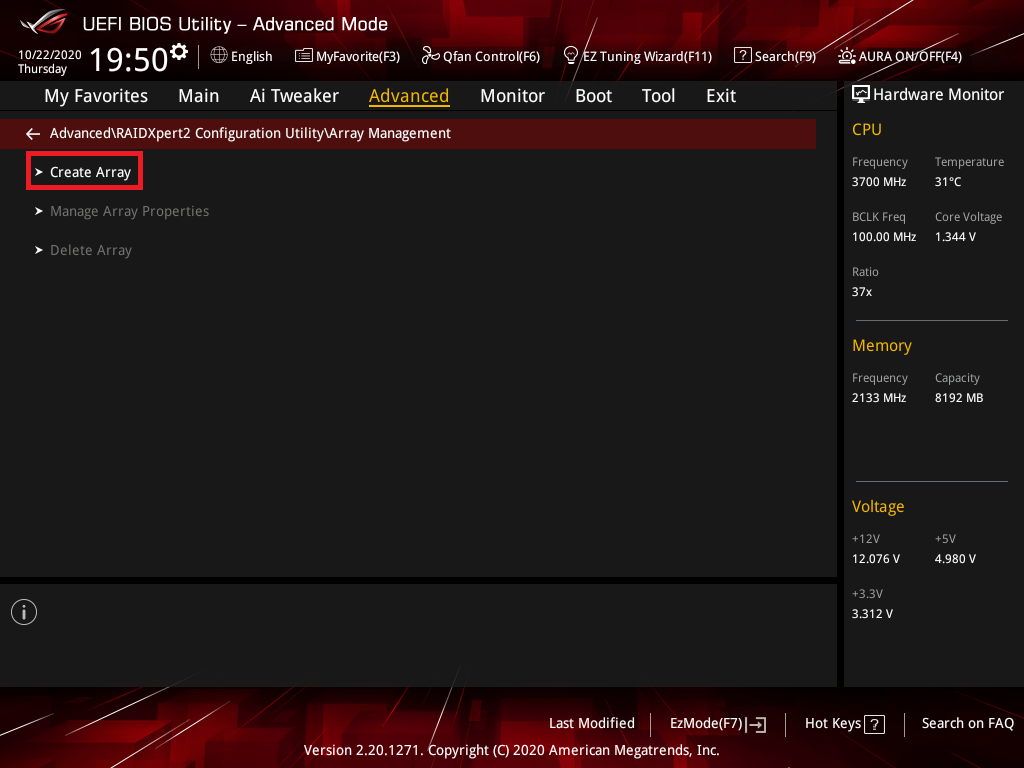Click the Search on FAQ link
Image resolution: width=1024 pixels, height=768 pixels.
click(x=967, y=723)
